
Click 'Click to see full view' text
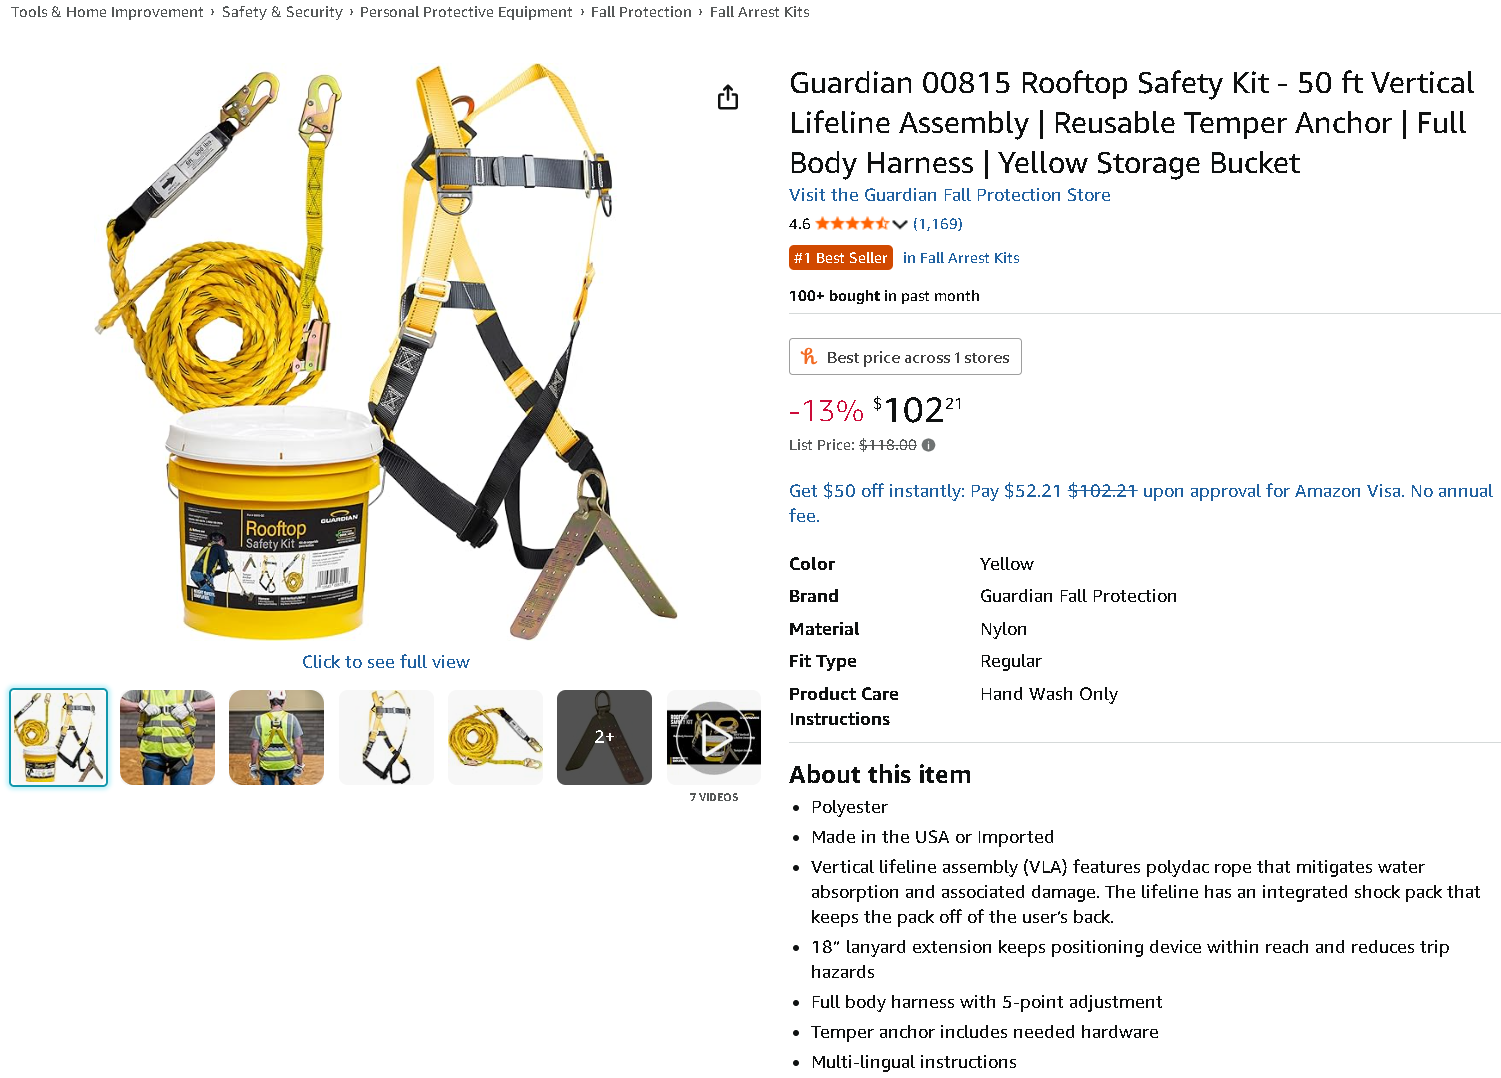[x=386, y=662]
